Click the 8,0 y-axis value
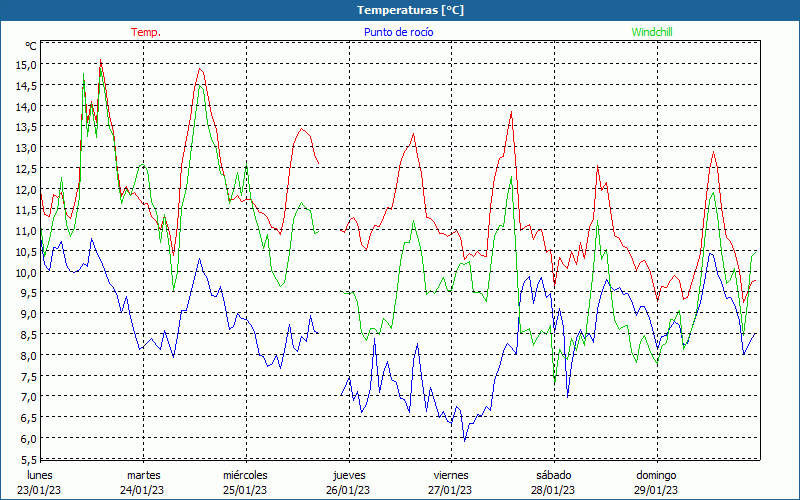 [28, 356]
